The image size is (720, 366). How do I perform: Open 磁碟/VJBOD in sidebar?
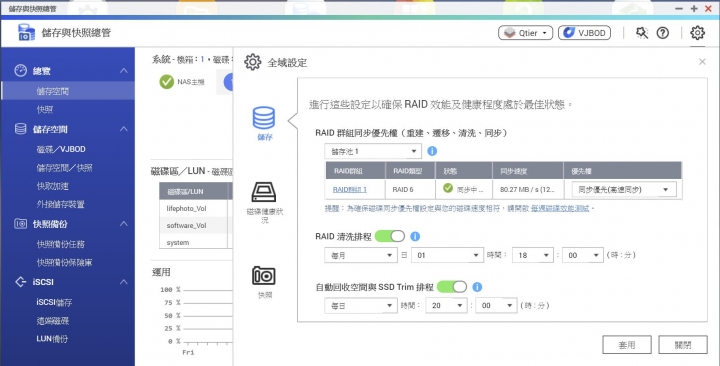61,149
